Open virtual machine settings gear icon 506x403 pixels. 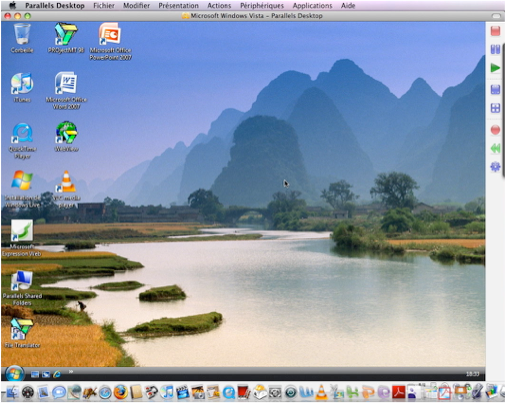495,166
